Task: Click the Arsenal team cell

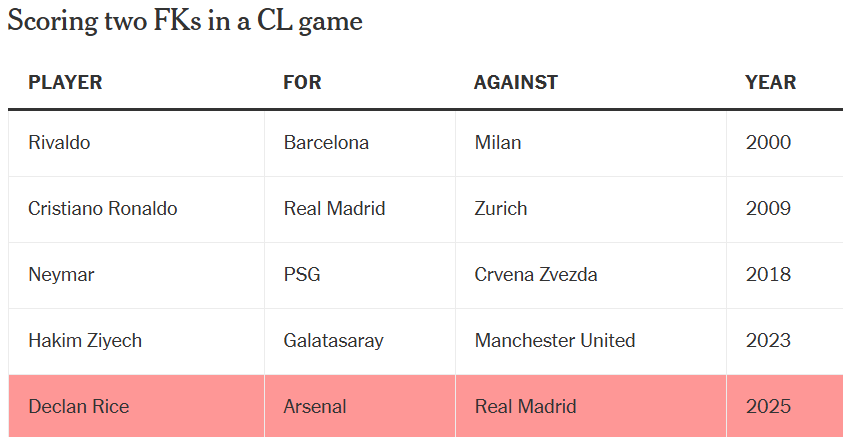Action: (x=360, y=406)
